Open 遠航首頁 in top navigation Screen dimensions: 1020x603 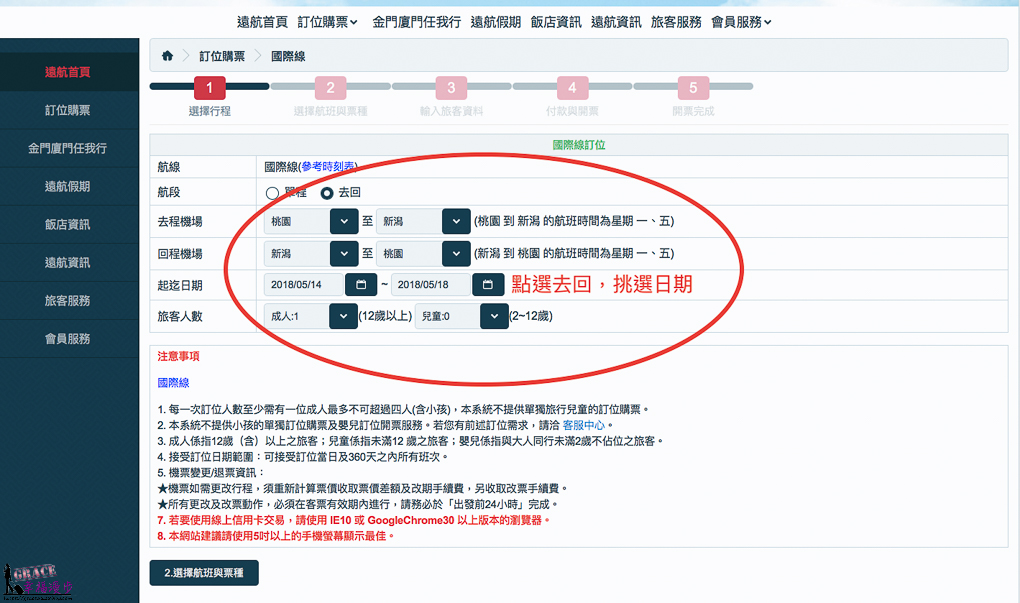pos(262,22)
